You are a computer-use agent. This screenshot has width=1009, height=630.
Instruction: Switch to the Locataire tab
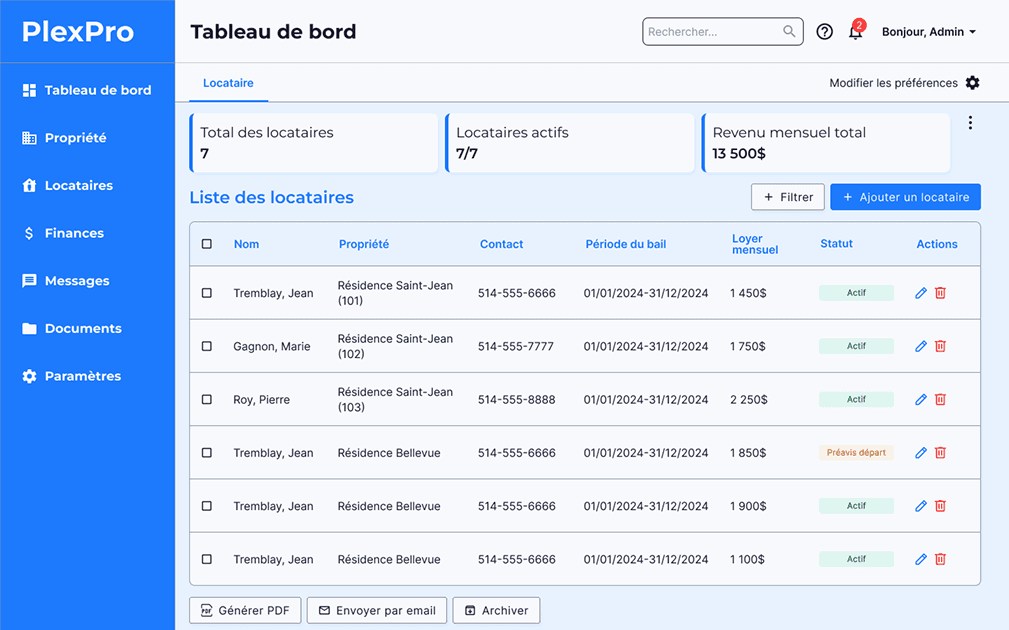[228, 83]
